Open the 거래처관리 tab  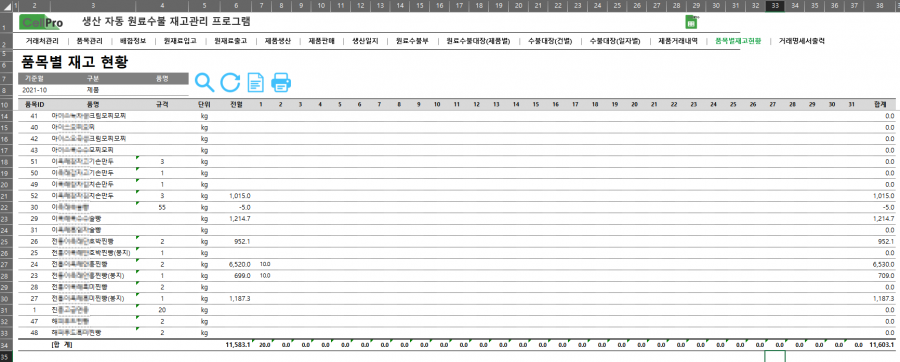pyautogui.click(x=42, y=41)
